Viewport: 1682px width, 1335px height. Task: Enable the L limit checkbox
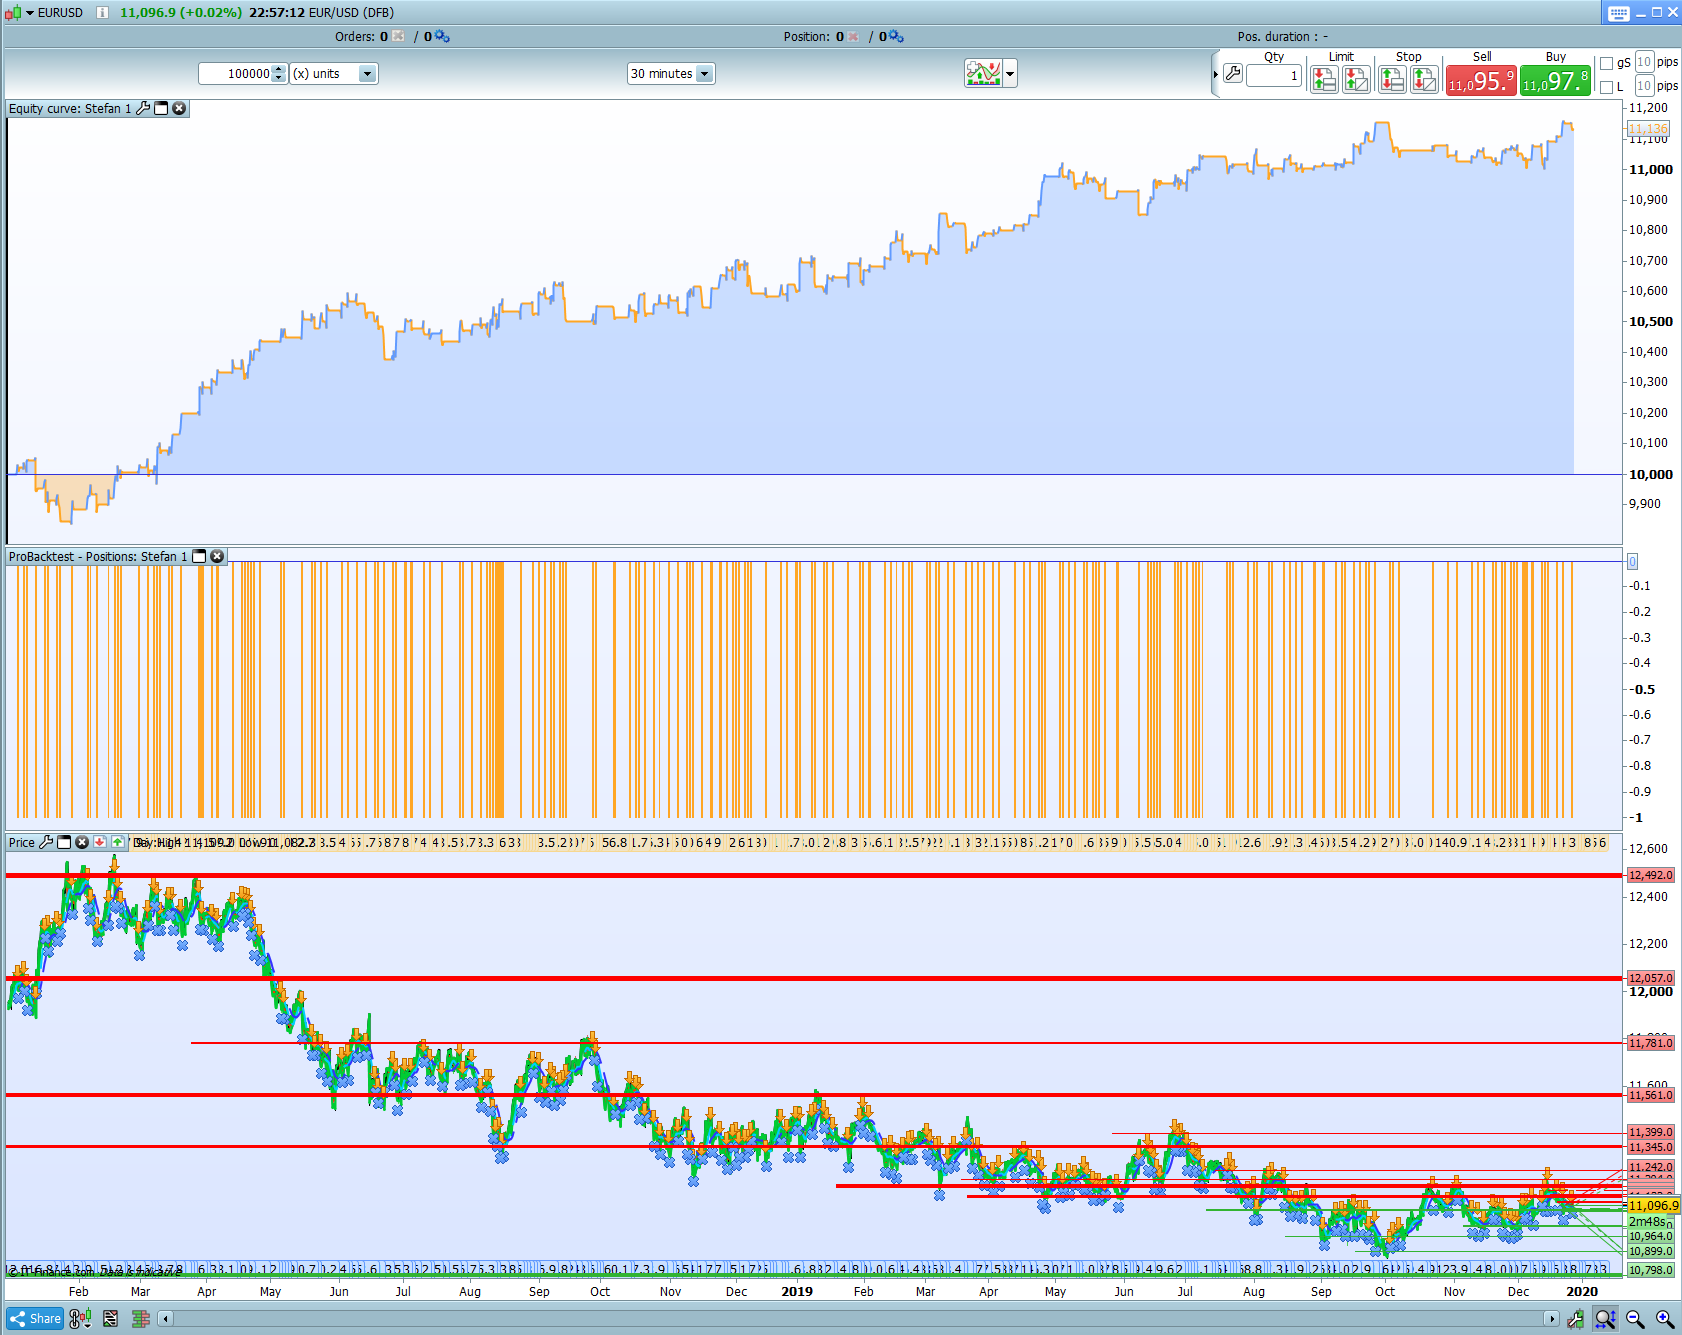[x=1606, y=87]
